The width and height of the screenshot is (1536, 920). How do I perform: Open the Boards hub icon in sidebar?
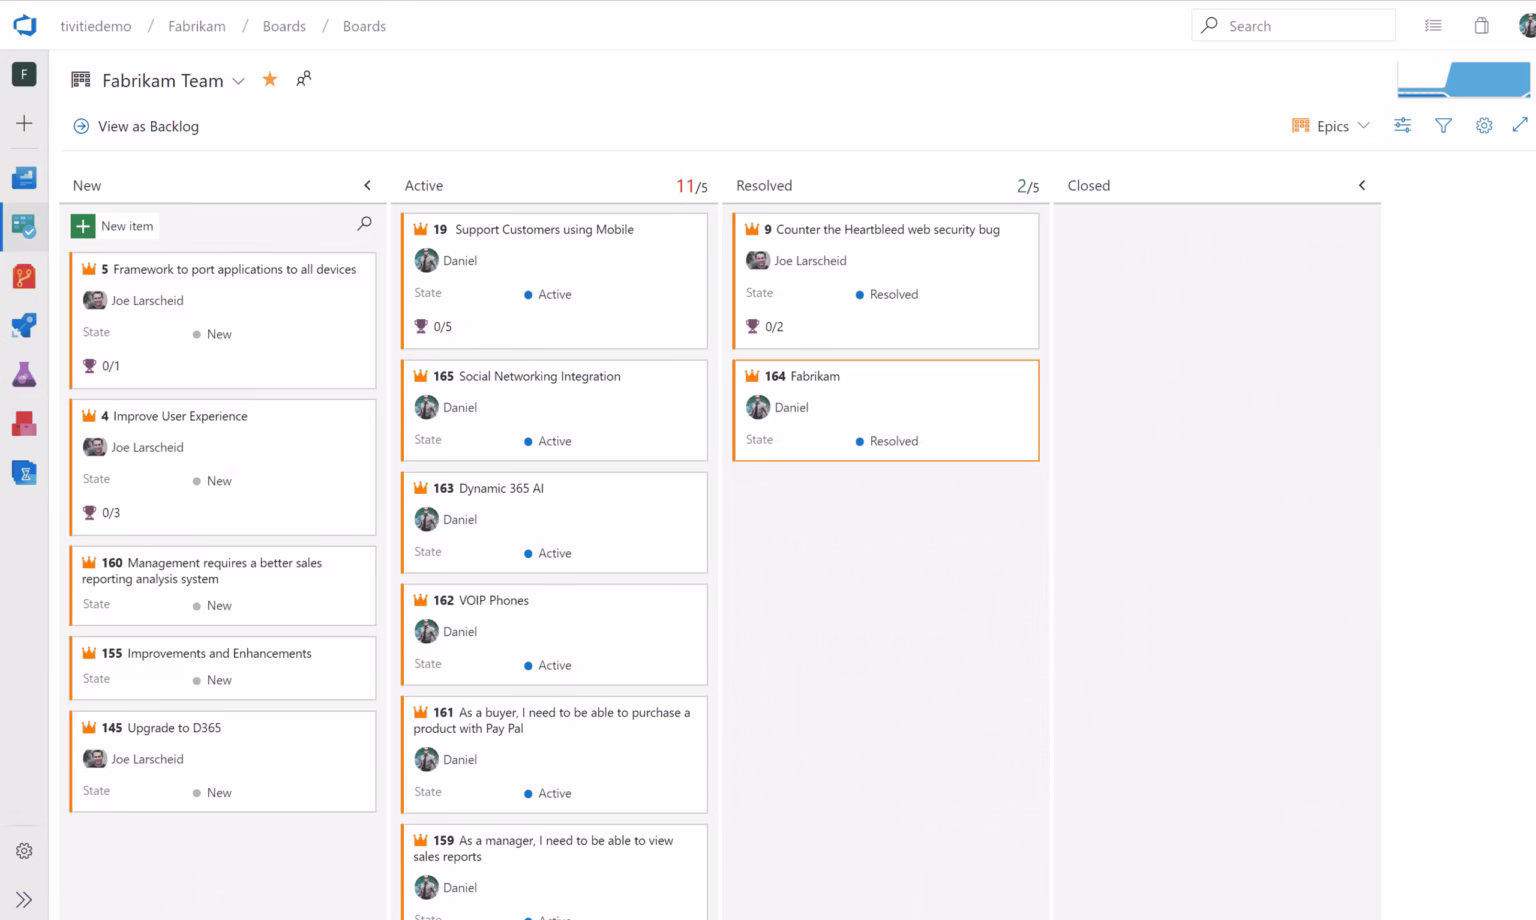[24, 226]
